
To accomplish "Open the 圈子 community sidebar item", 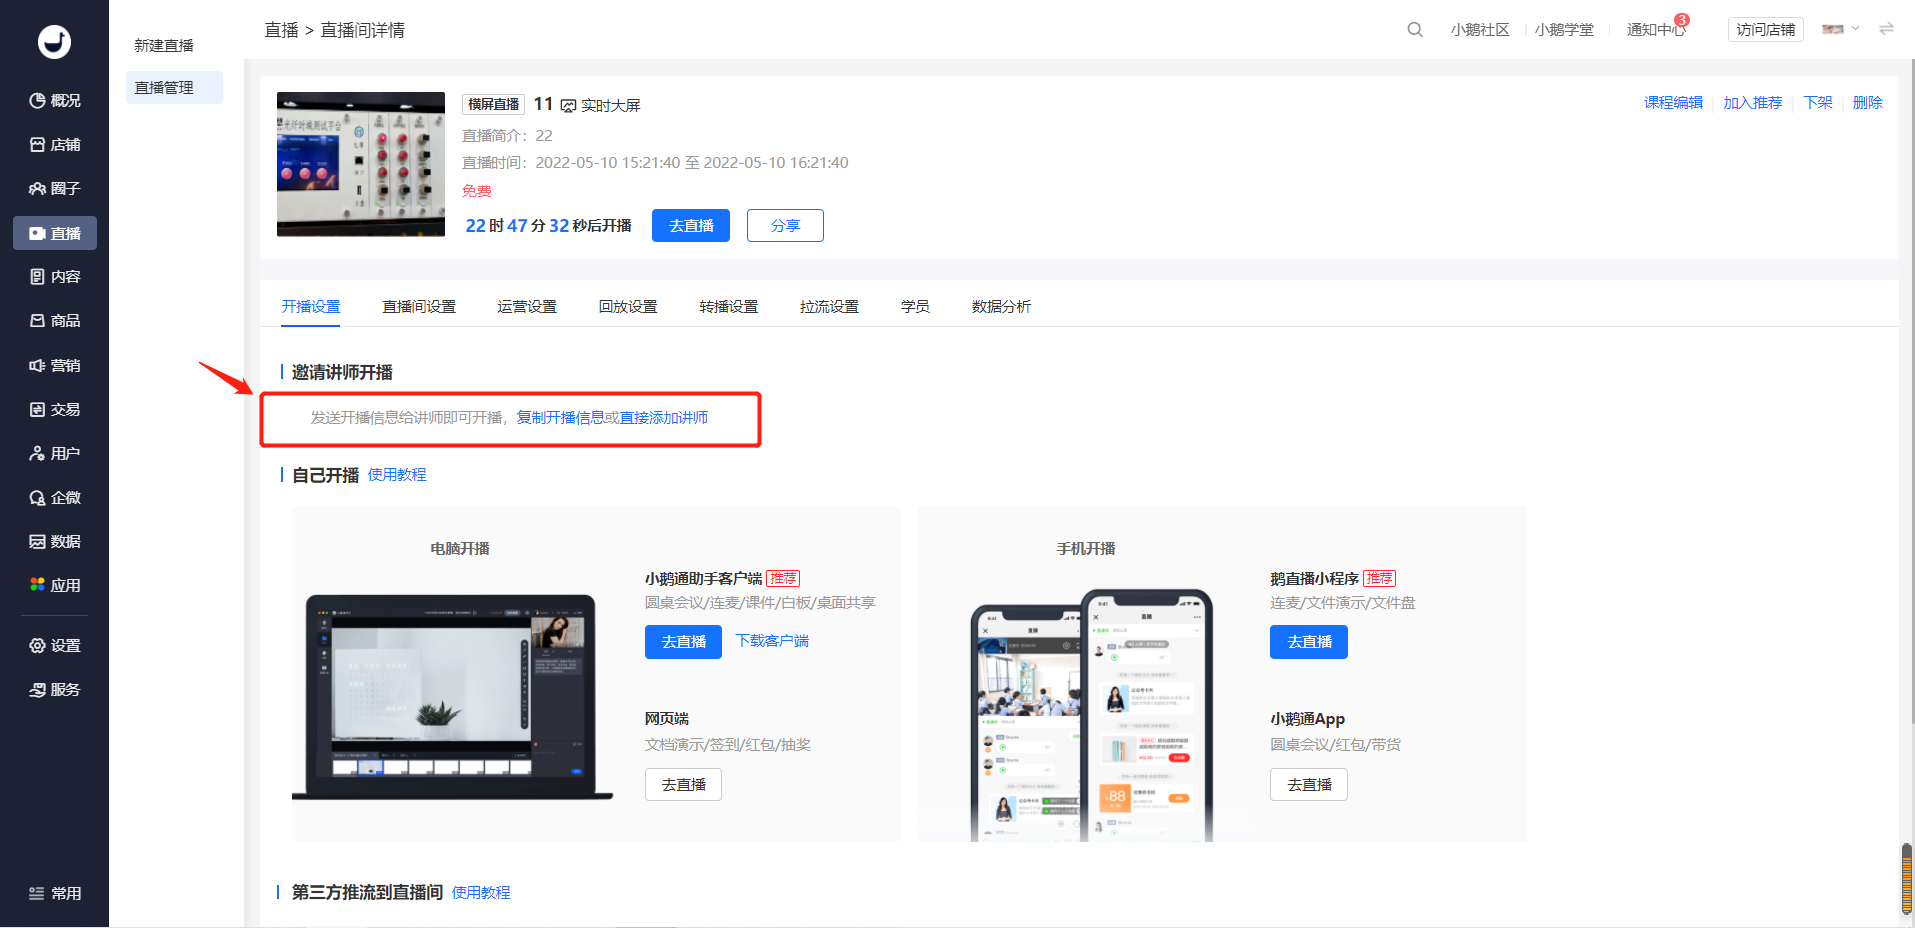I will tap(55, 188).
